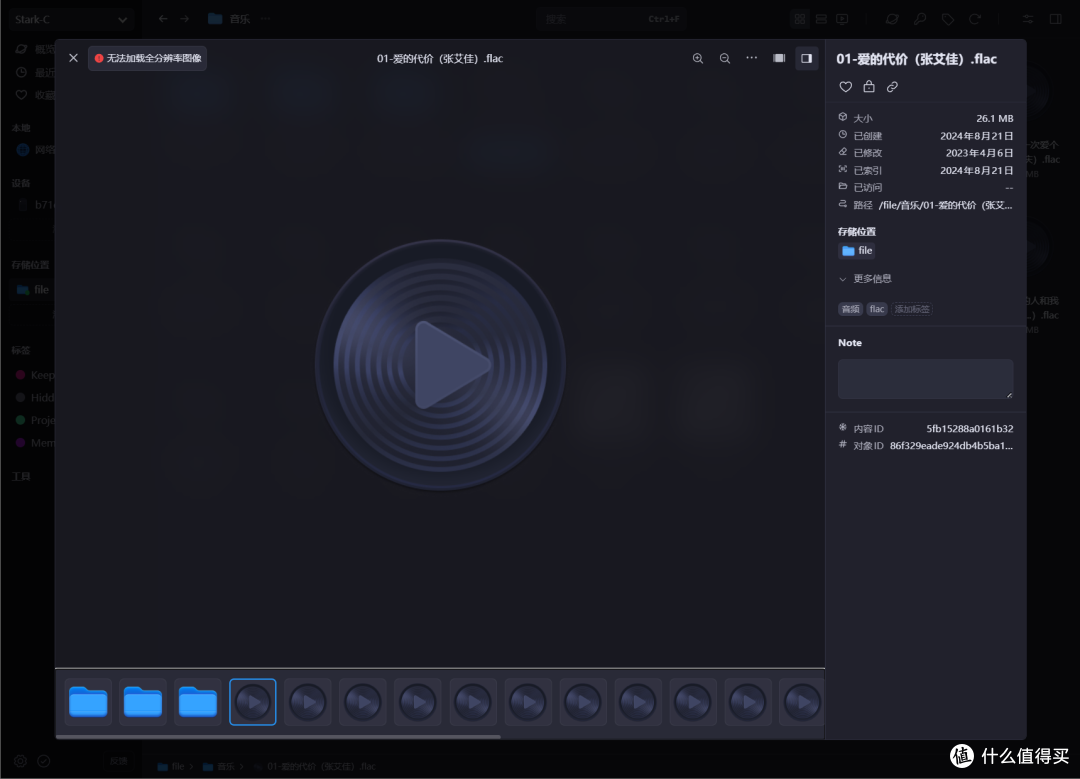Click '音乐' in the bottom path bar
This screenshot has height=779, width=1080.
218,766
